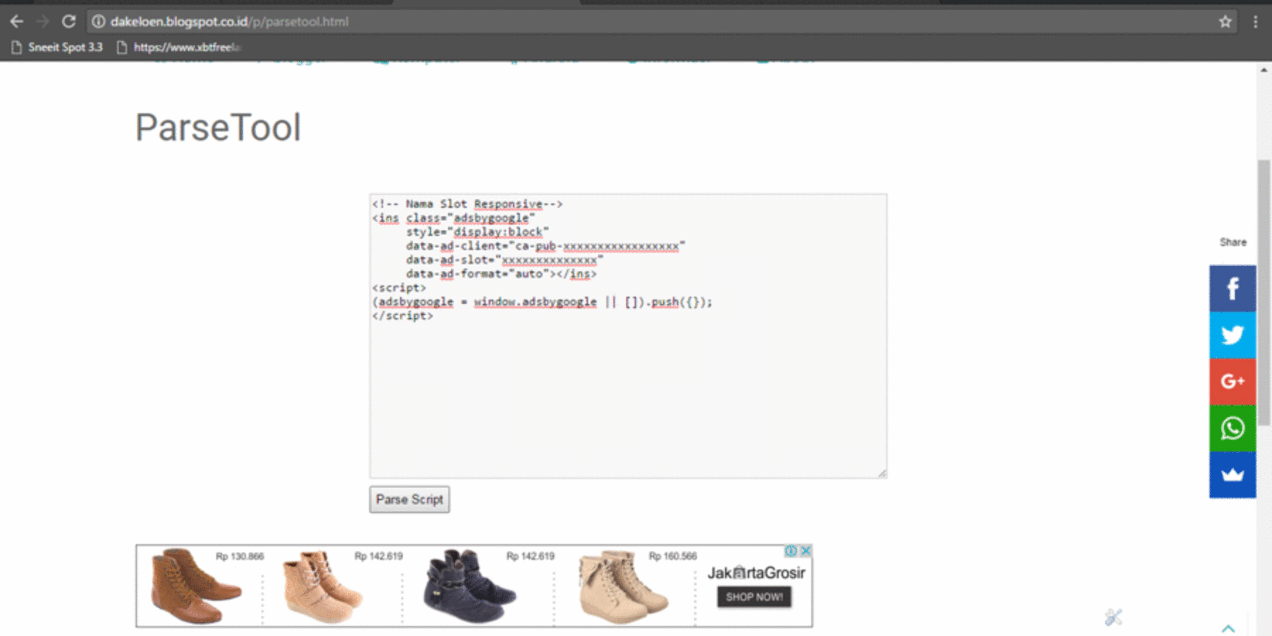View site info via the info icon in address bar
Screen dimensions: 1272x636
tap(99, 21)
